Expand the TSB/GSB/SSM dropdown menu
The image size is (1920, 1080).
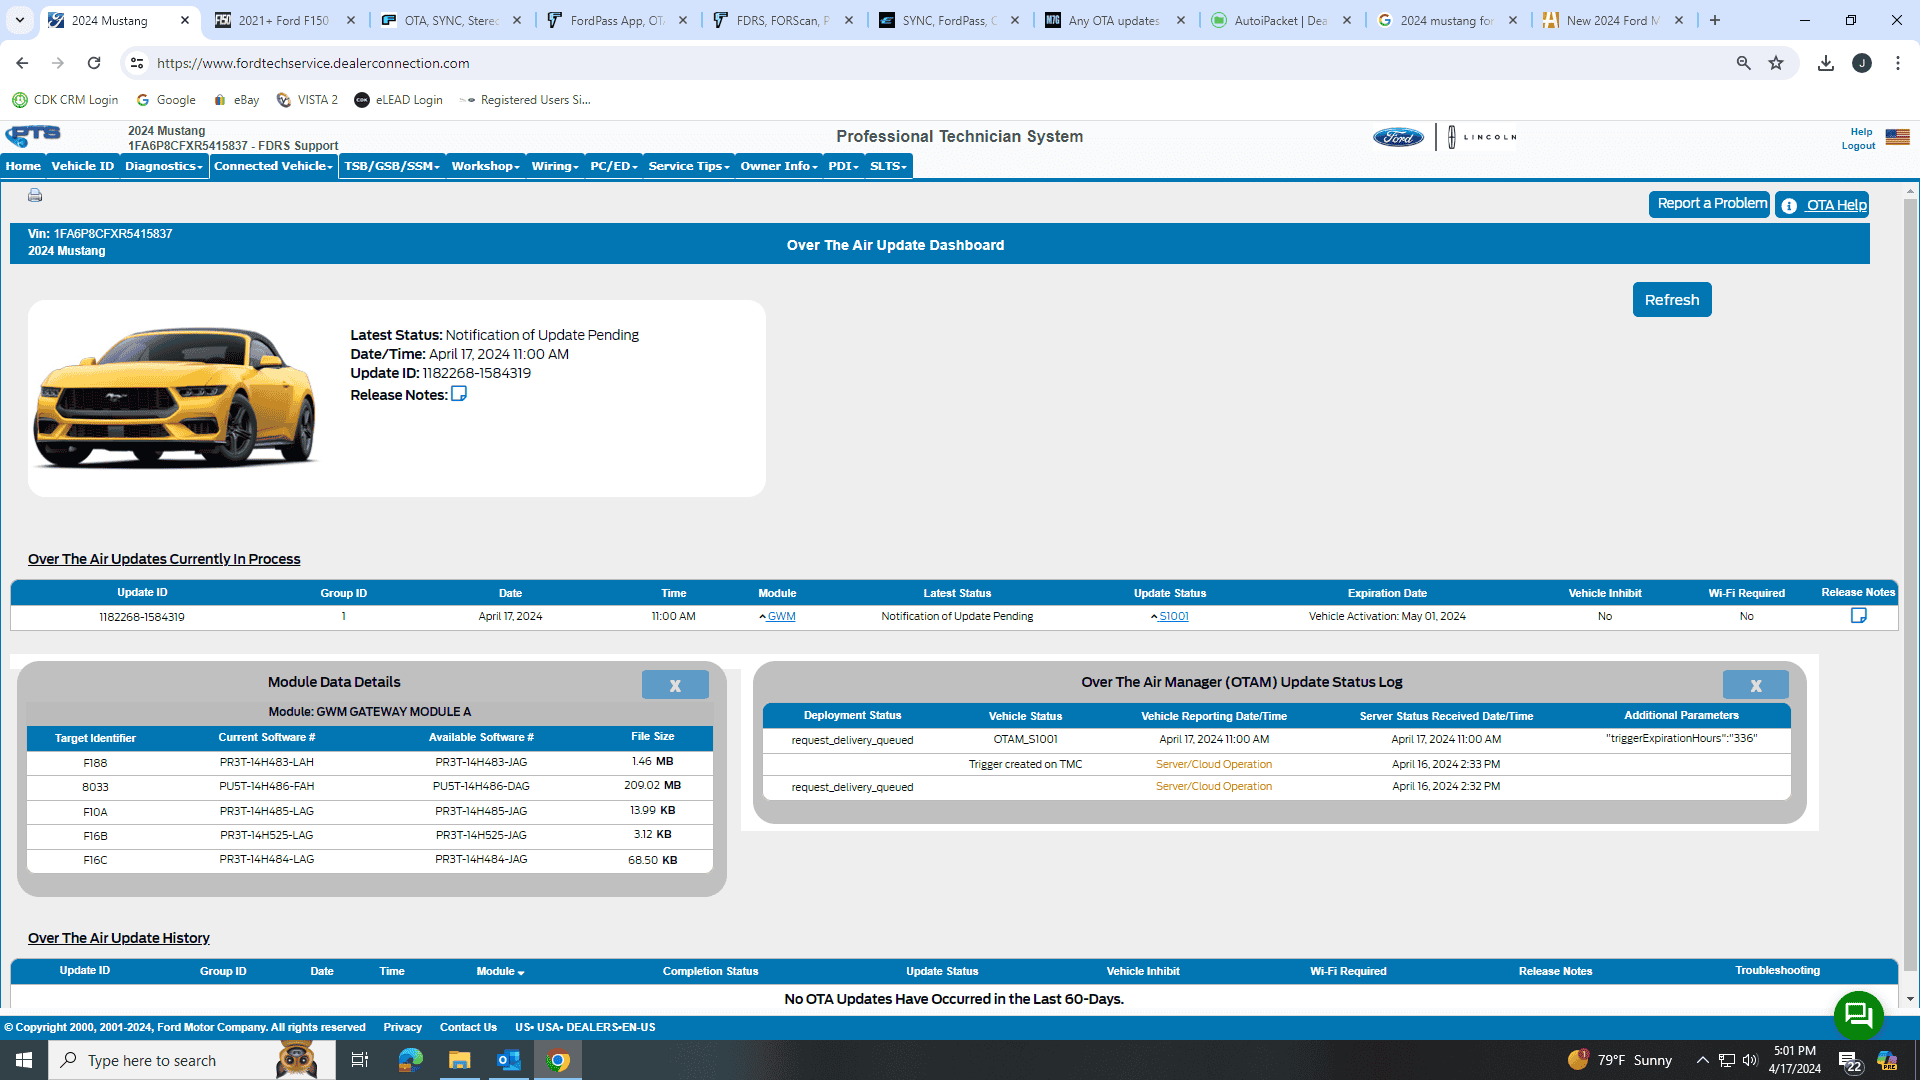coord(392,166)
